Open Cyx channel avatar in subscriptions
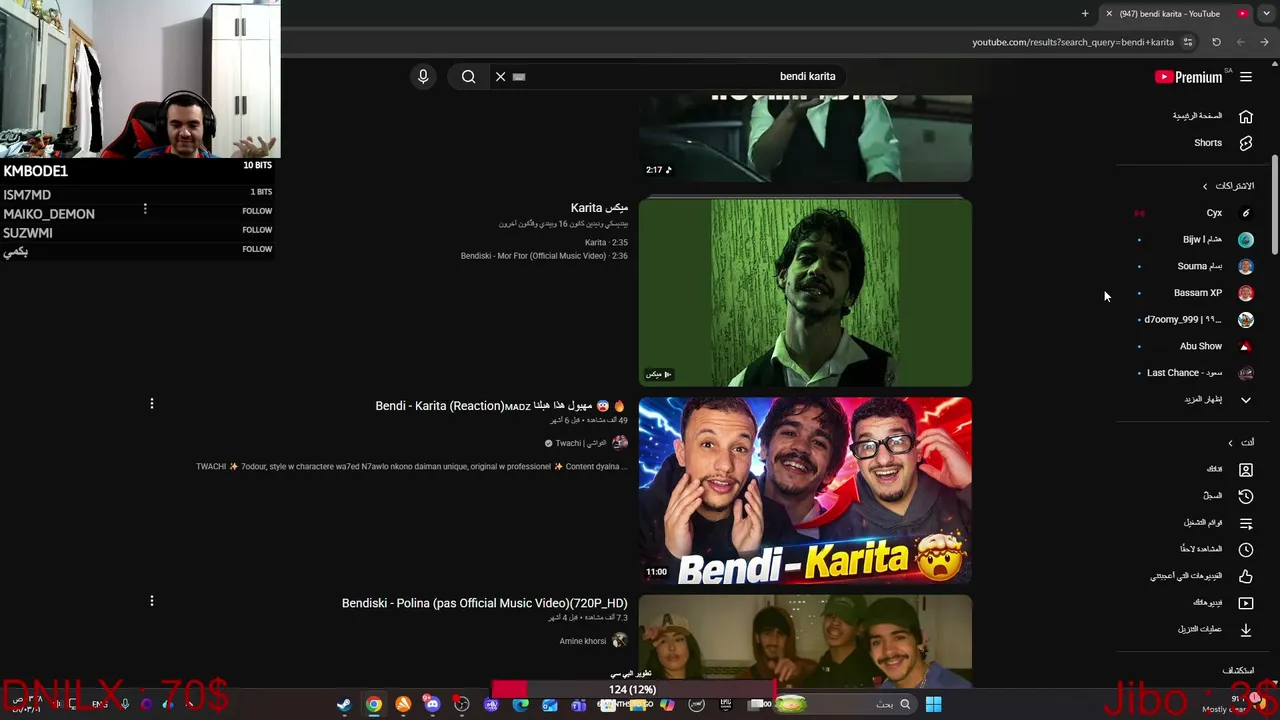Image resolution: width=1280 pixels, height=720 pixels. tap(1246, 213)
